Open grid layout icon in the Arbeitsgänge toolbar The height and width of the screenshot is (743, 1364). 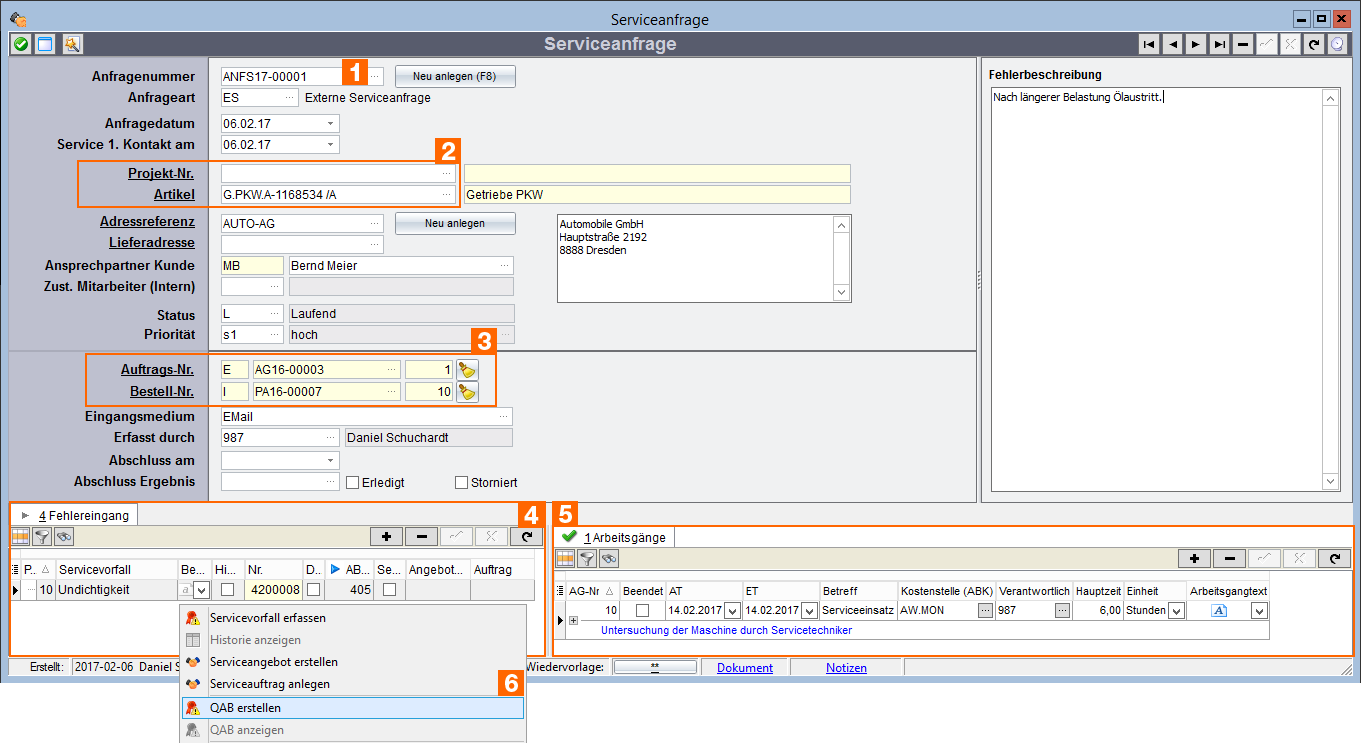(x=566, y=558)
